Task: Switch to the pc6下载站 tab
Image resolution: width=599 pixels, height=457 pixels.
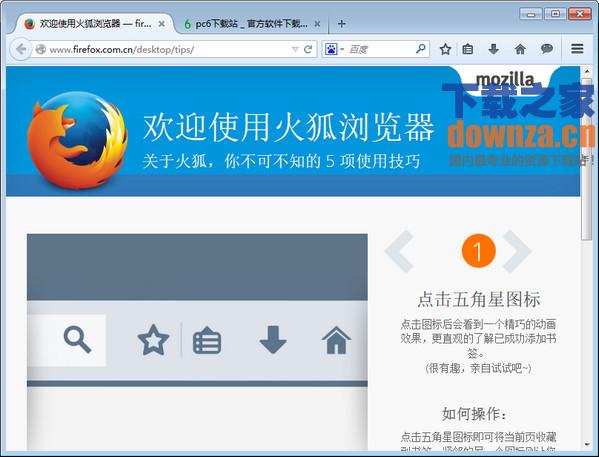Action: point(251,24)
